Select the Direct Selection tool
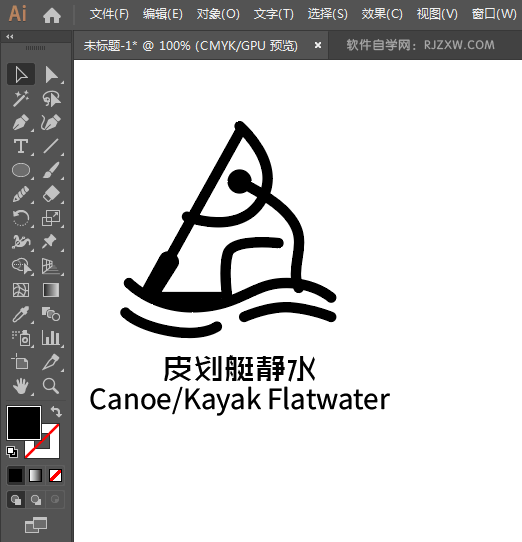Viewport: 522px width, 542px height. 51,74
